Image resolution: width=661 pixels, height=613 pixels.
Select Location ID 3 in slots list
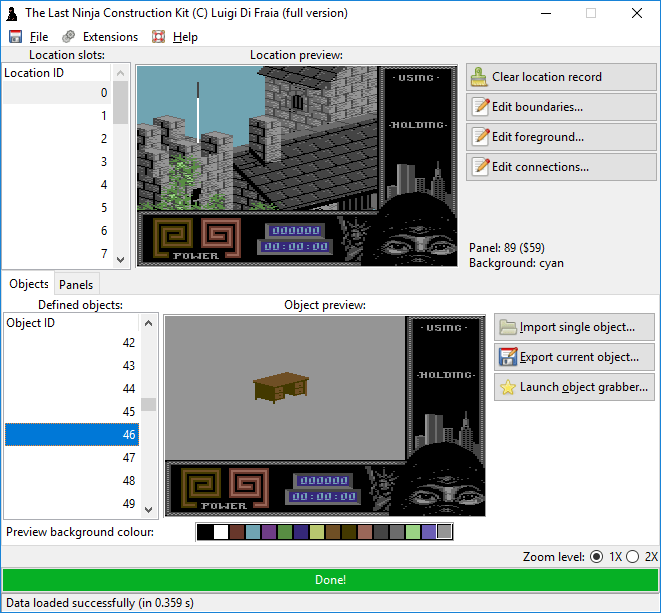(60, 162)
